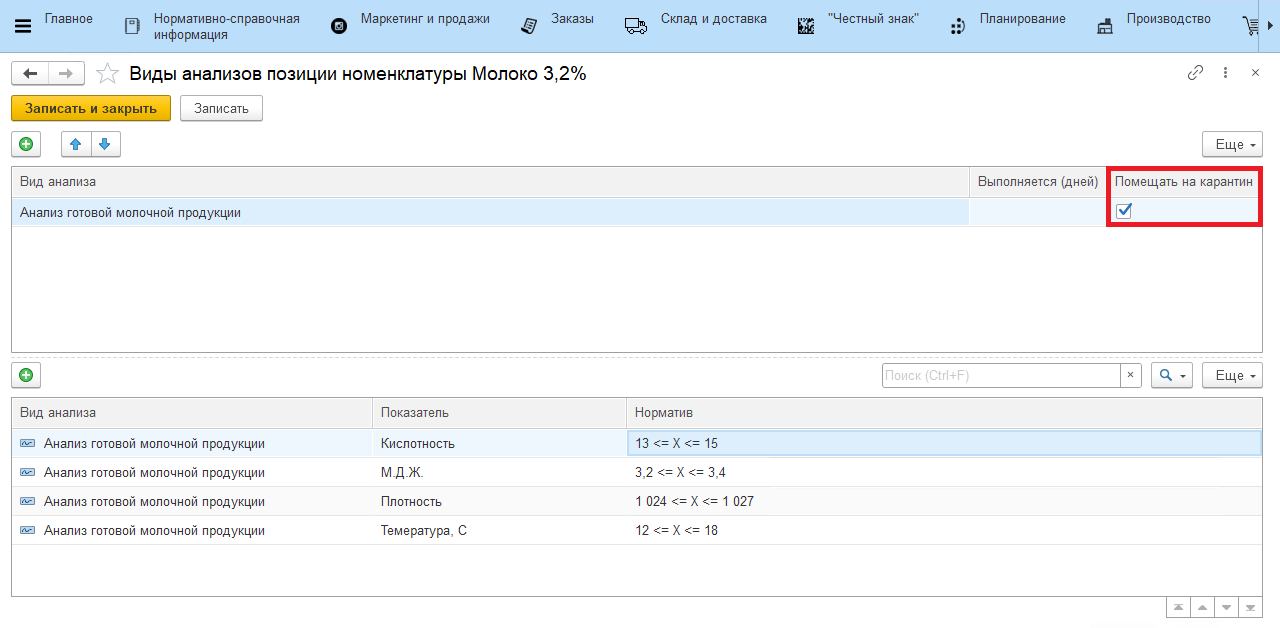
Task: Expand the upper 'Еще' dropdown
Action: 1232,145
